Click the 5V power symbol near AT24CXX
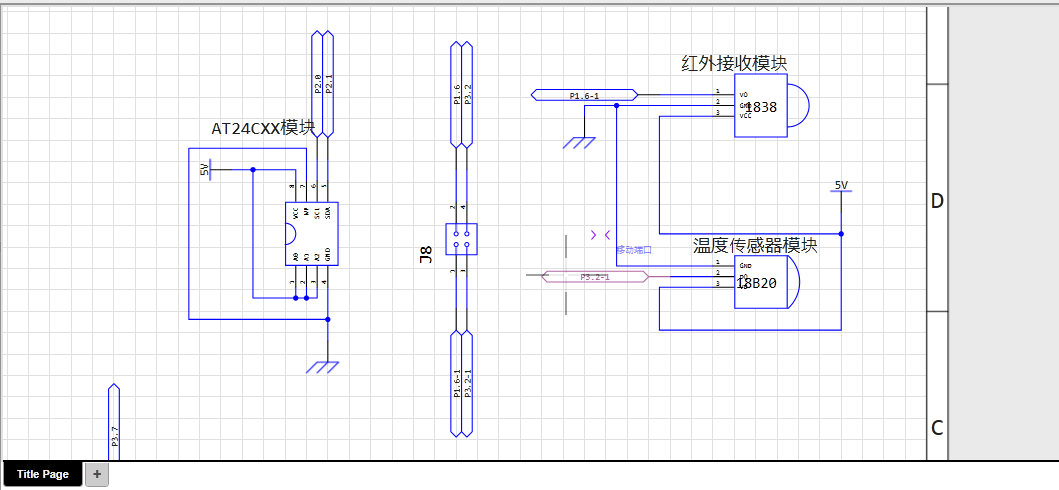Screen dimensions: 1059x490 coord(207,169)
